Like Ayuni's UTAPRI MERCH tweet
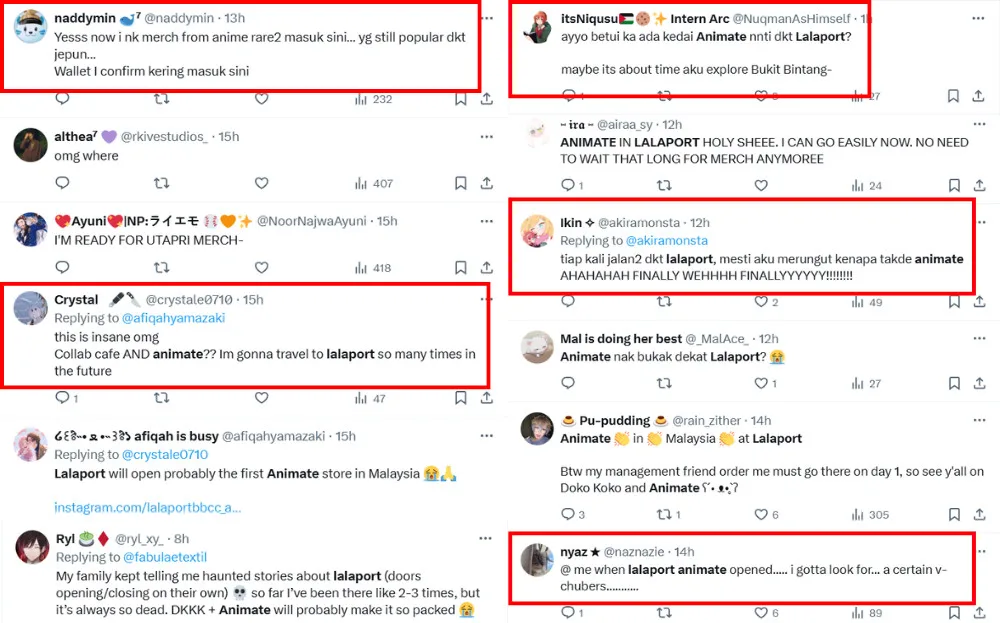Image resolution: width=1000 pixels, height=623 pixels. click(261, 267)
